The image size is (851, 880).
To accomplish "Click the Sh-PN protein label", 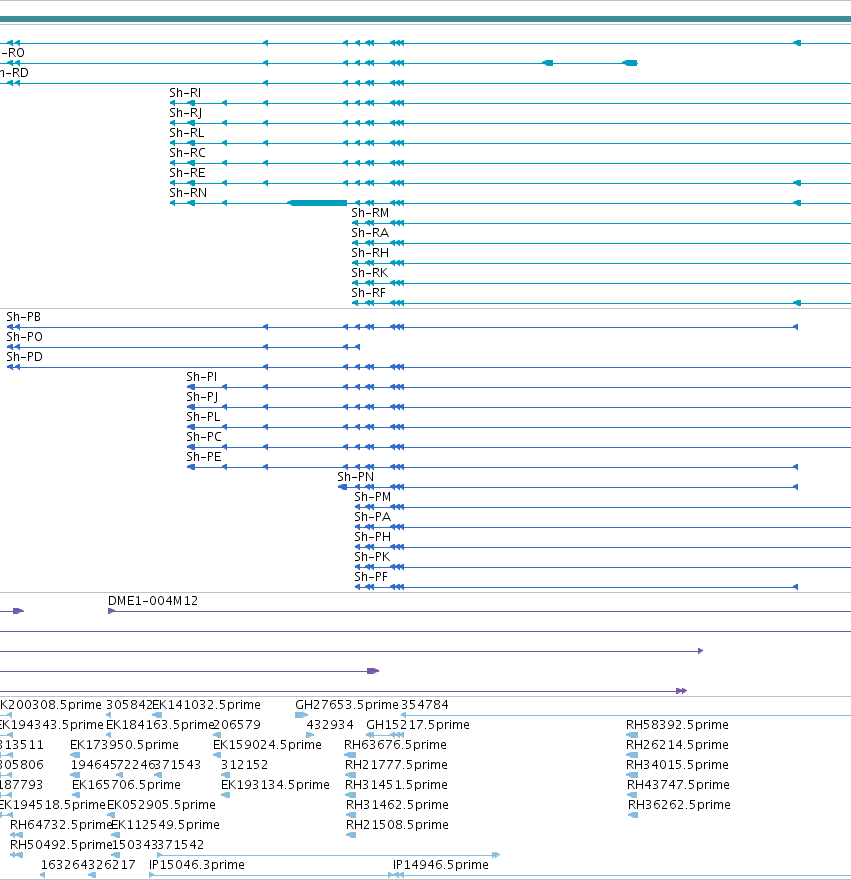I will click(355, 477).
